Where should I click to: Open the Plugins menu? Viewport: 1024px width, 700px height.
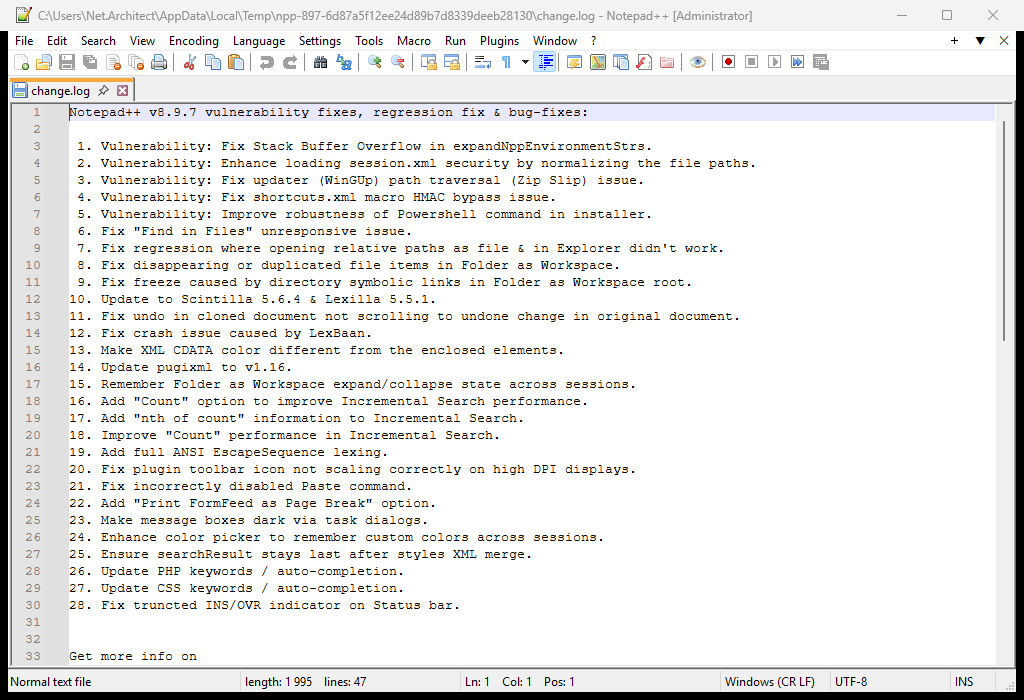click(500, 40)
